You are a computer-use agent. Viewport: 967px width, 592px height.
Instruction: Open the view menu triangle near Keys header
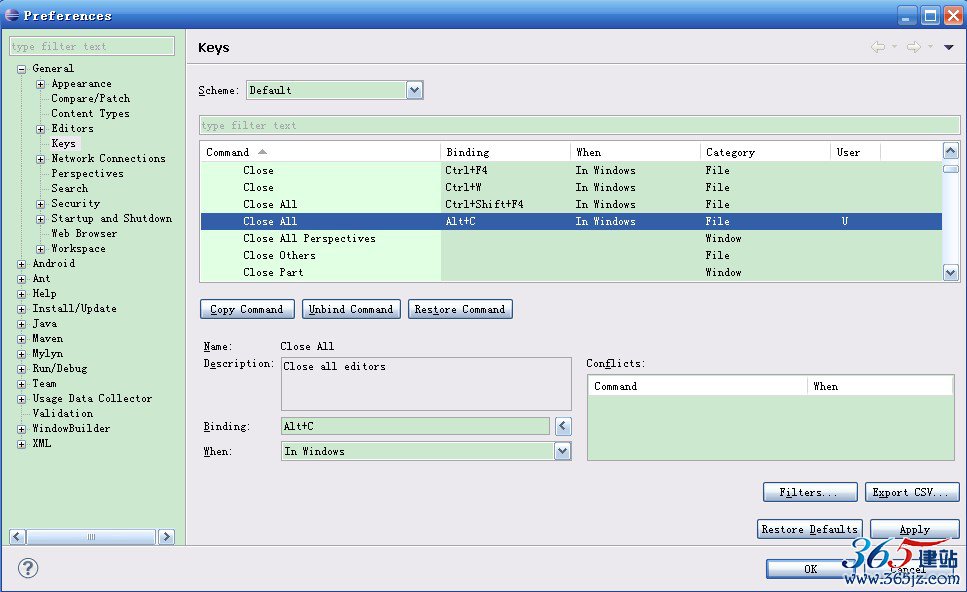click(x=948, y=47)
